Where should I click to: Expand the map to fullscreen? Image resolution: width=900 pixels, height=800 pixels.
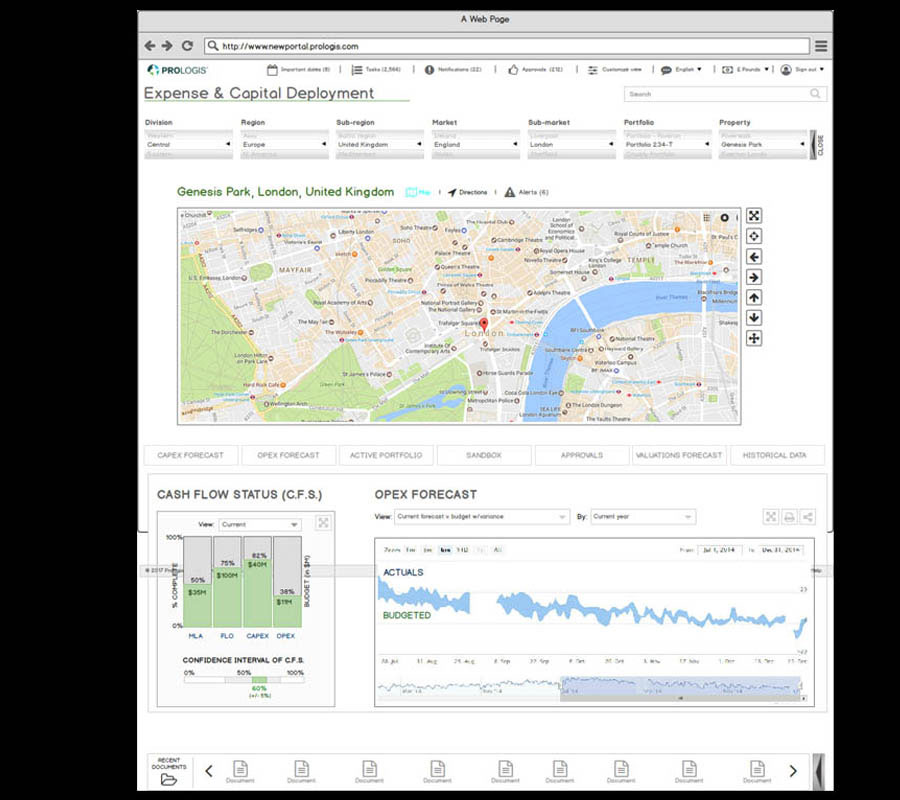(x=754, y=216)
